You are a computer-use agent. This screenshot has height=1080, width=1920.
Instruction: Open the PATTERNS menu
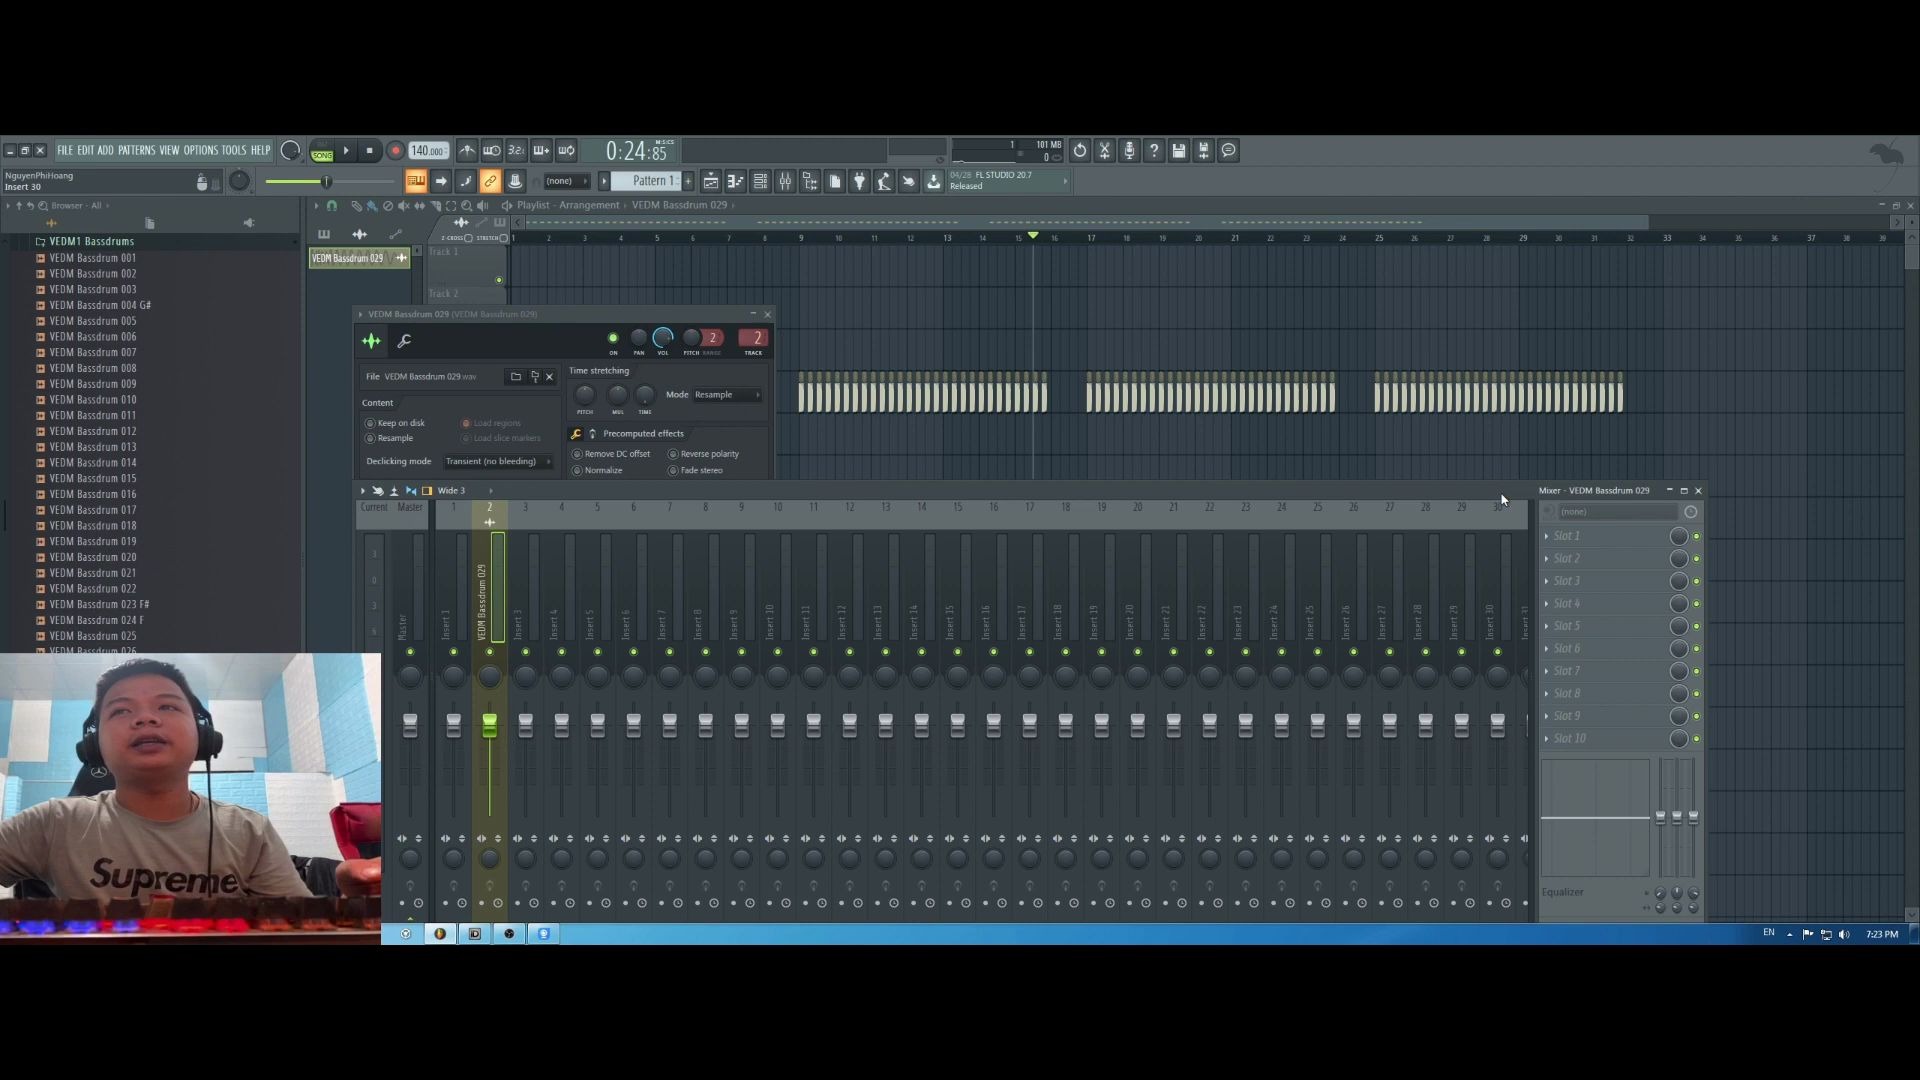(x=136, y=151)
